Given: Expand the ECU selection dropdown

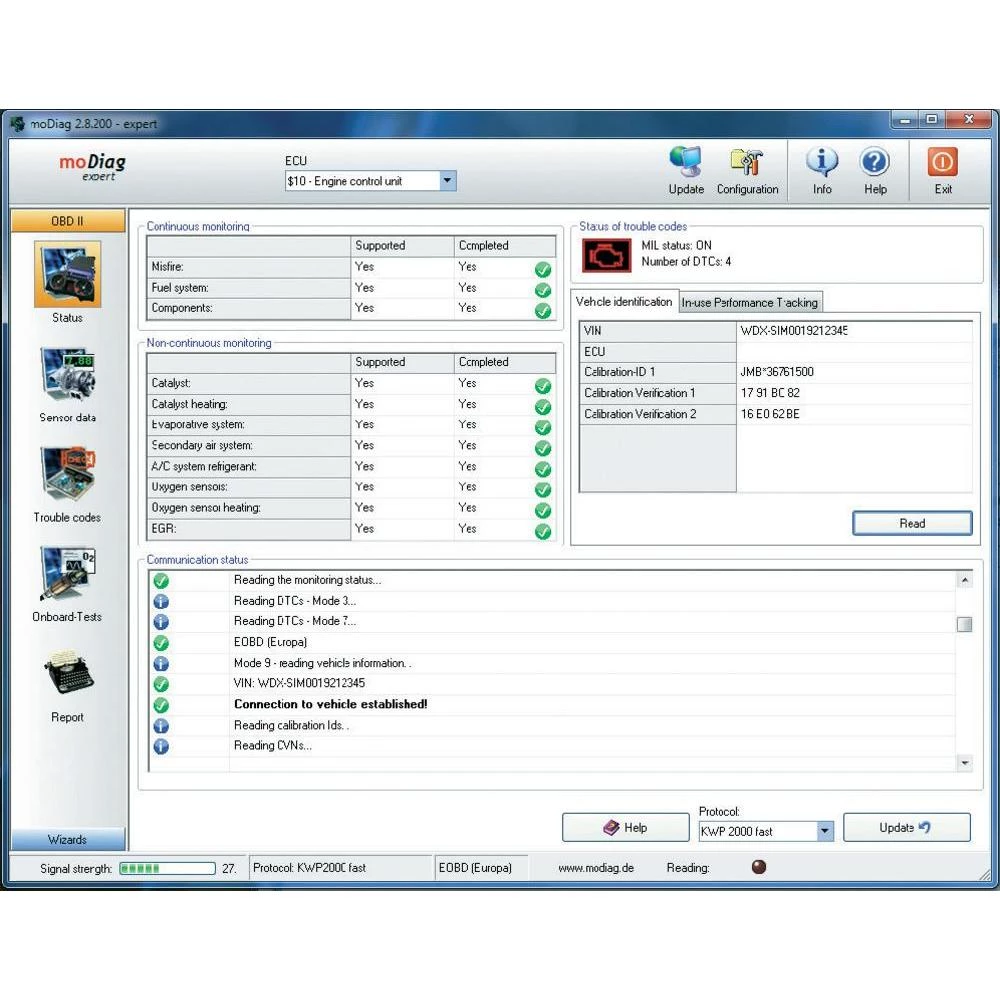Looking at the screenshot, I should pyautogui.click(x=447, y=181).
